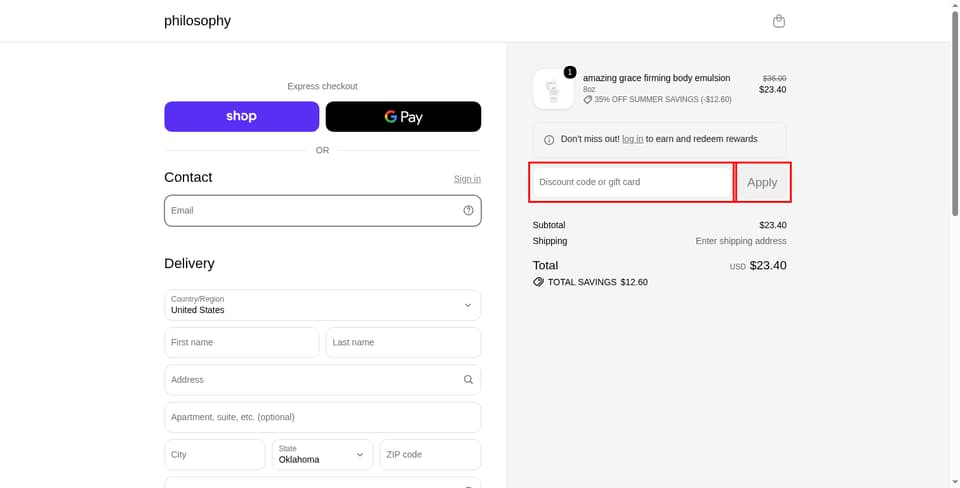Click the amazing grace firming body emulsion title
The image size is (960, 488).
[656, 78]
